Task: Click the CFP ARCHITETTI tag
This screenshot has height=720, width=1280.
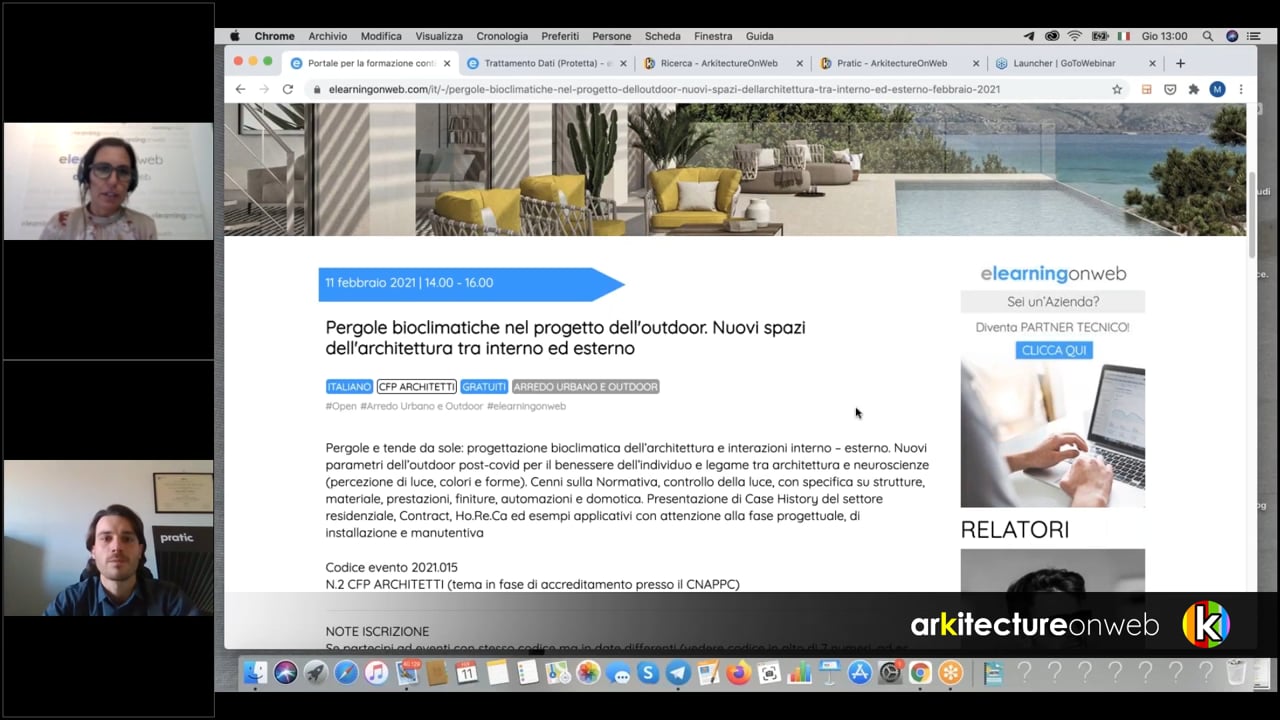Action: pos(417,387)
